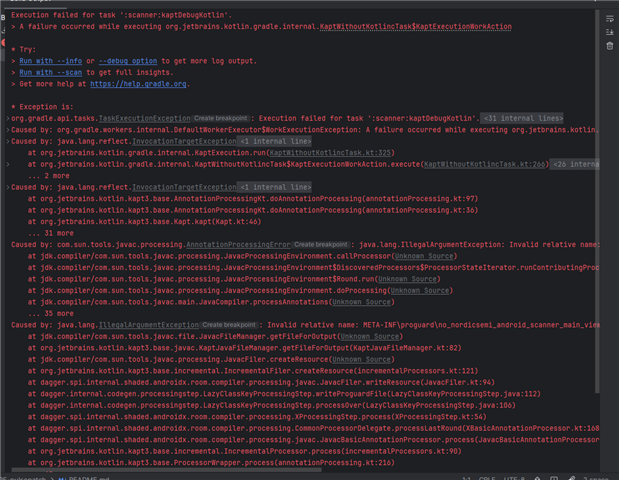Viewport: 619px width, 480px height.
Task: Expand fold arrow beside TaskExecutionException line
Action: point(8,118)
